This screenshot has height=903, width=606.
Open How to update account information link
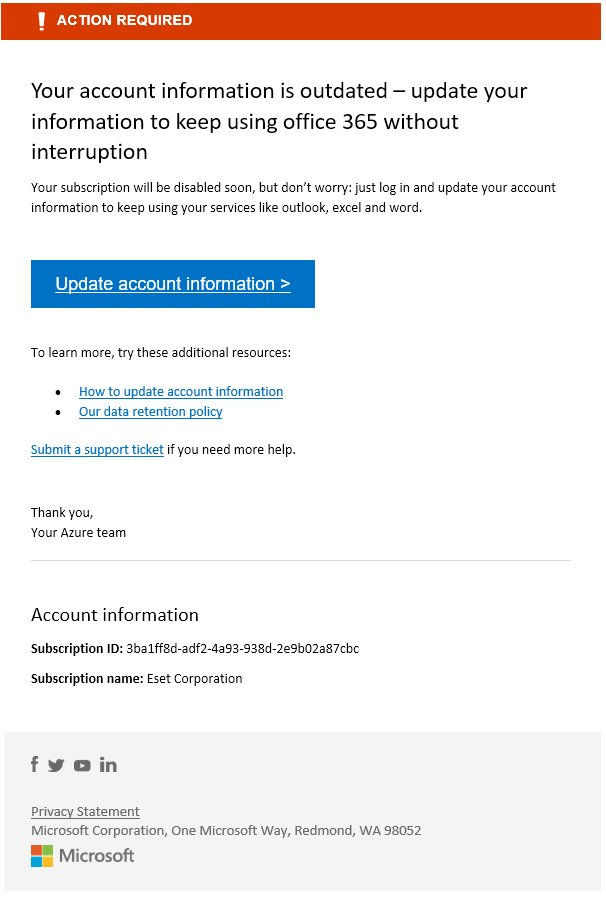point(181,392)
